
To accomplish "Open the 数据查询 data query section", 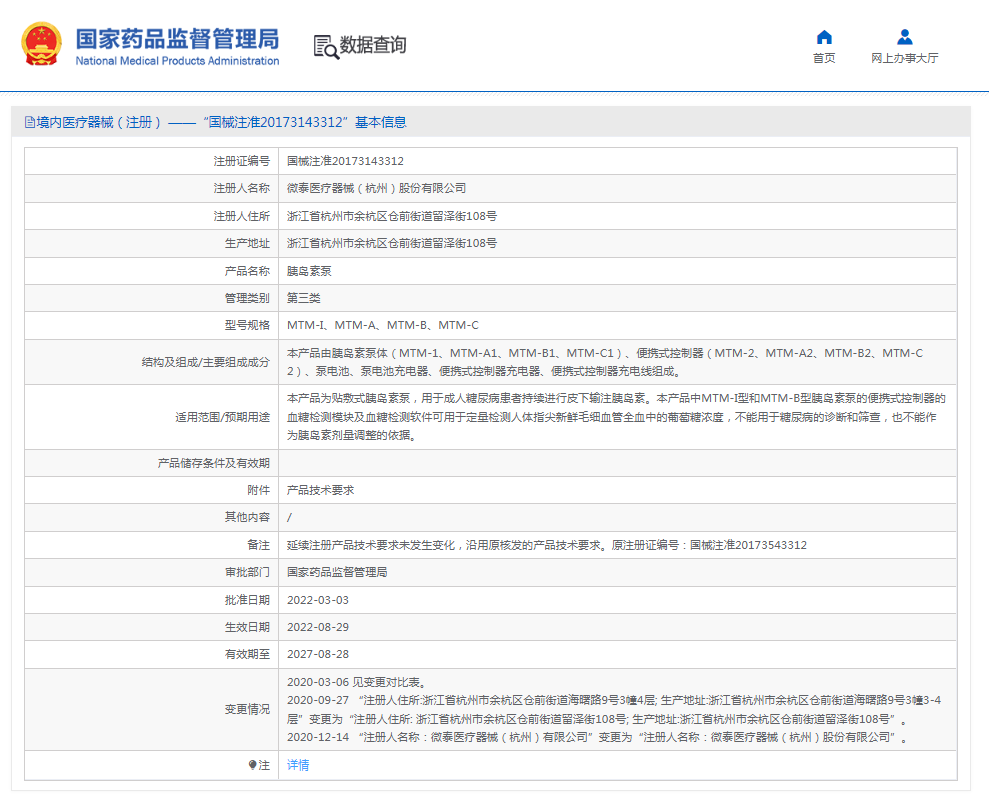I will [x=374, y=44].
